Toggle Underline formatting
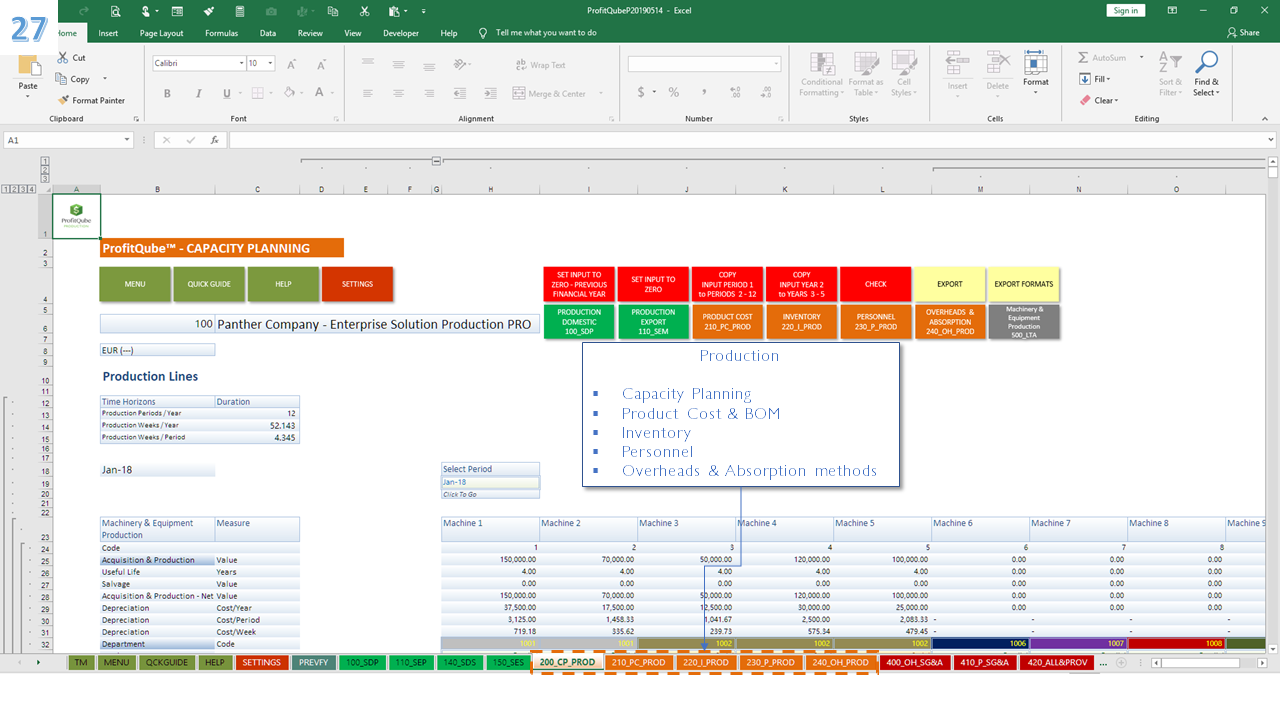The width and height of the screenshot is (1280, 720). coord(226,93)
